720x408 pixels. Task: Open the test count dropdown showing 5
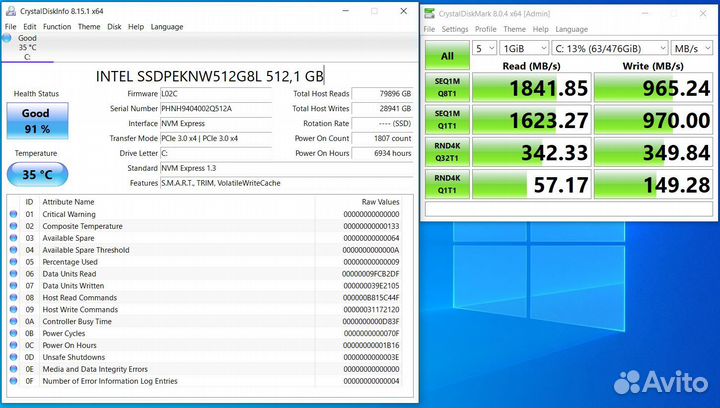[x=484, y=48]
